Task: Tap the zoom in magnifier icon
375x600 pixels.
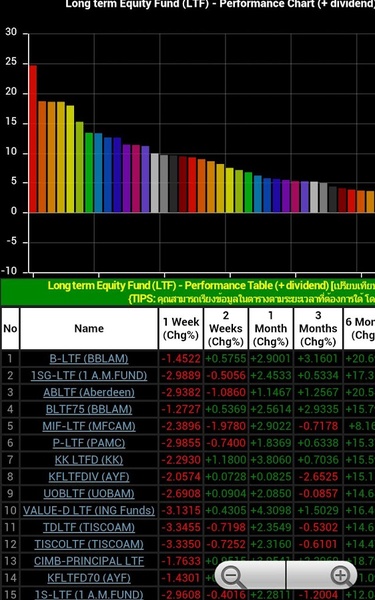Action: [342, 577]
